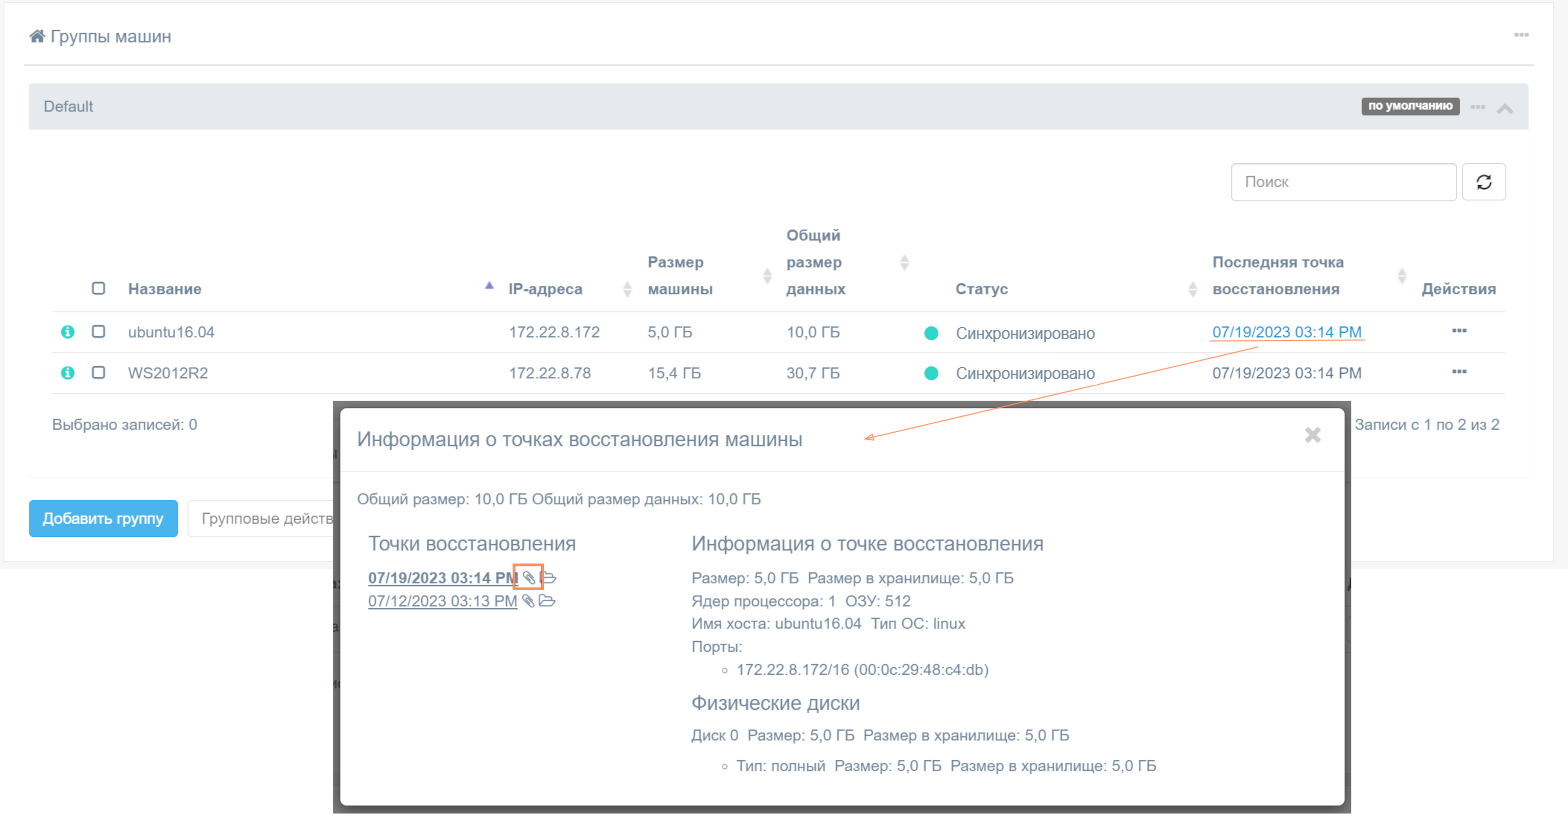
Task: Open ubuntu16.04 last restore point link
Action: [x=1286, y=332]
